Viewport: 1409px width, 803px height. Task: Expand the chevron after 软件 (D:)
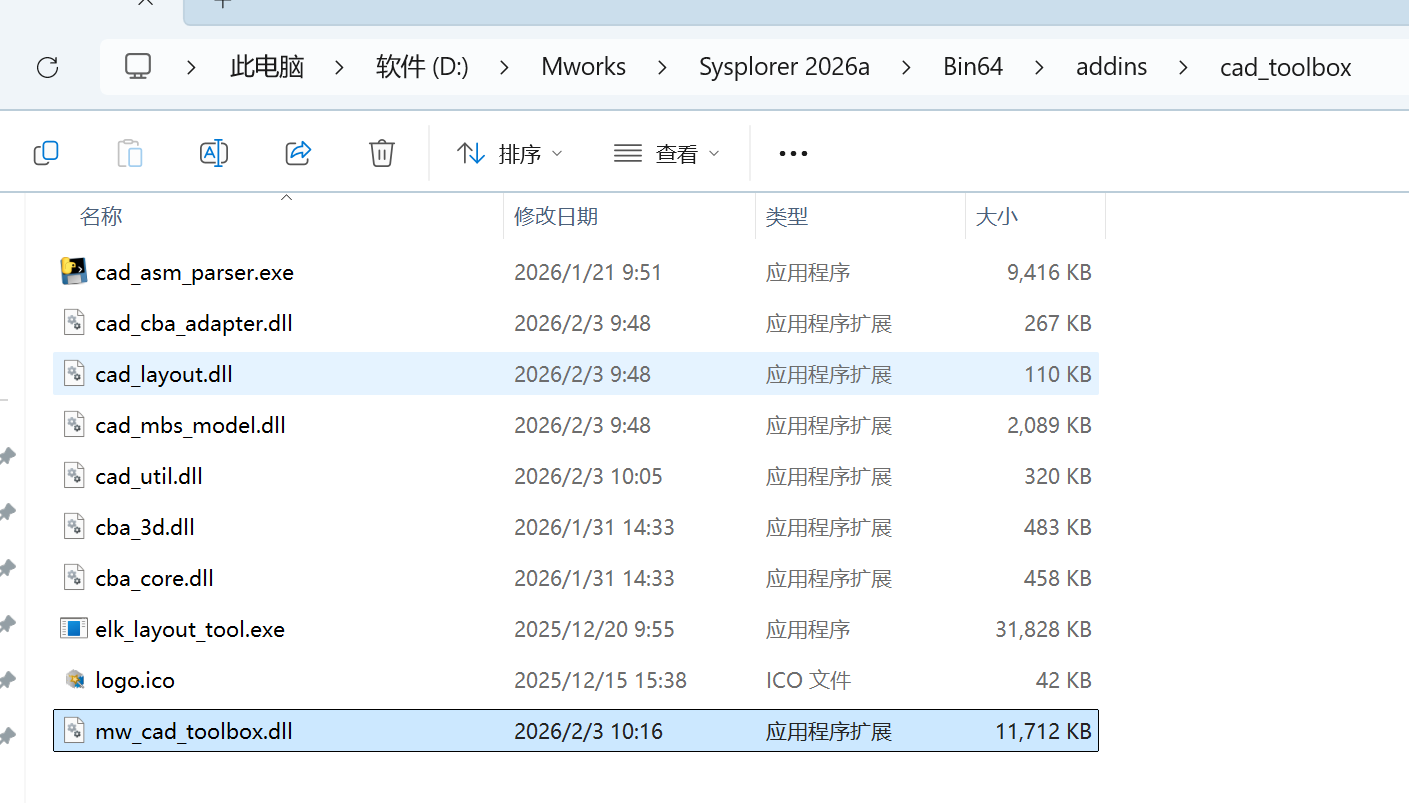[504, 67]
